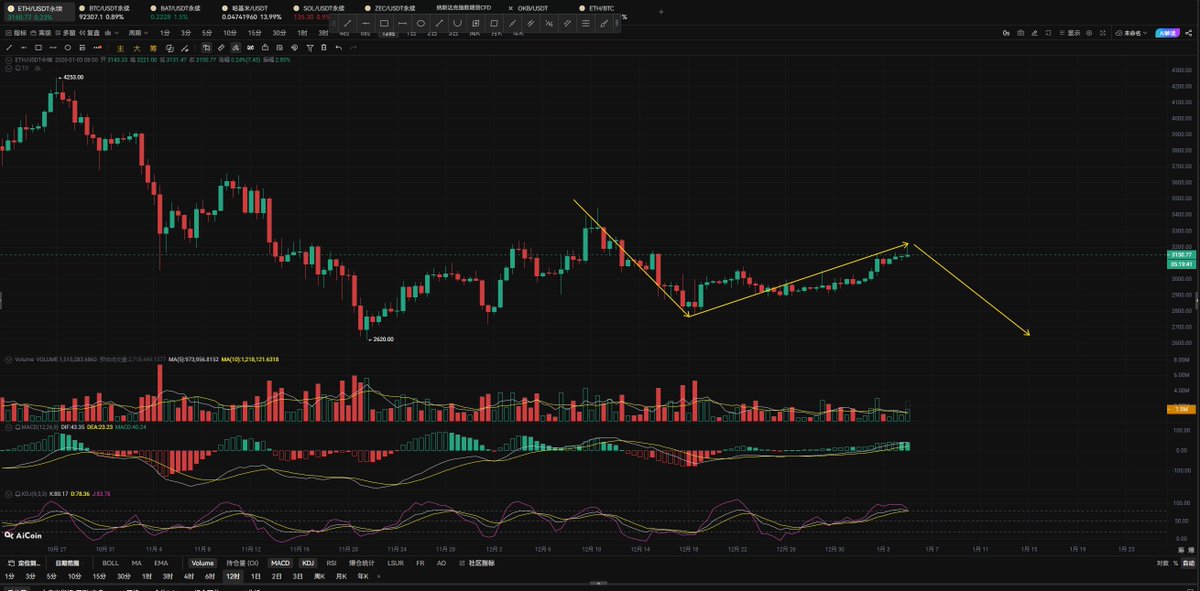Select the line tool in left drawing row

pyautogui.click(x=10, y=48)
